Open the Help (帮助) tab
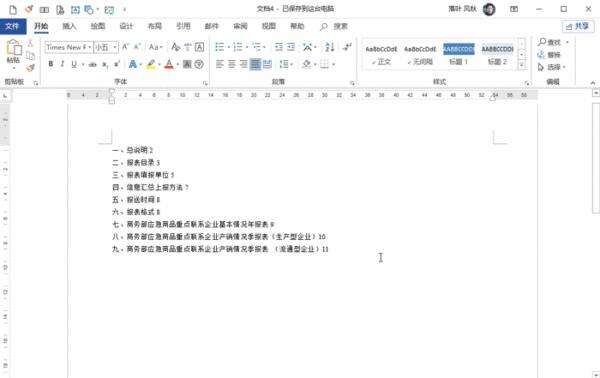The width and height of the screenshot is (600, 378). (x=297, y=26)
